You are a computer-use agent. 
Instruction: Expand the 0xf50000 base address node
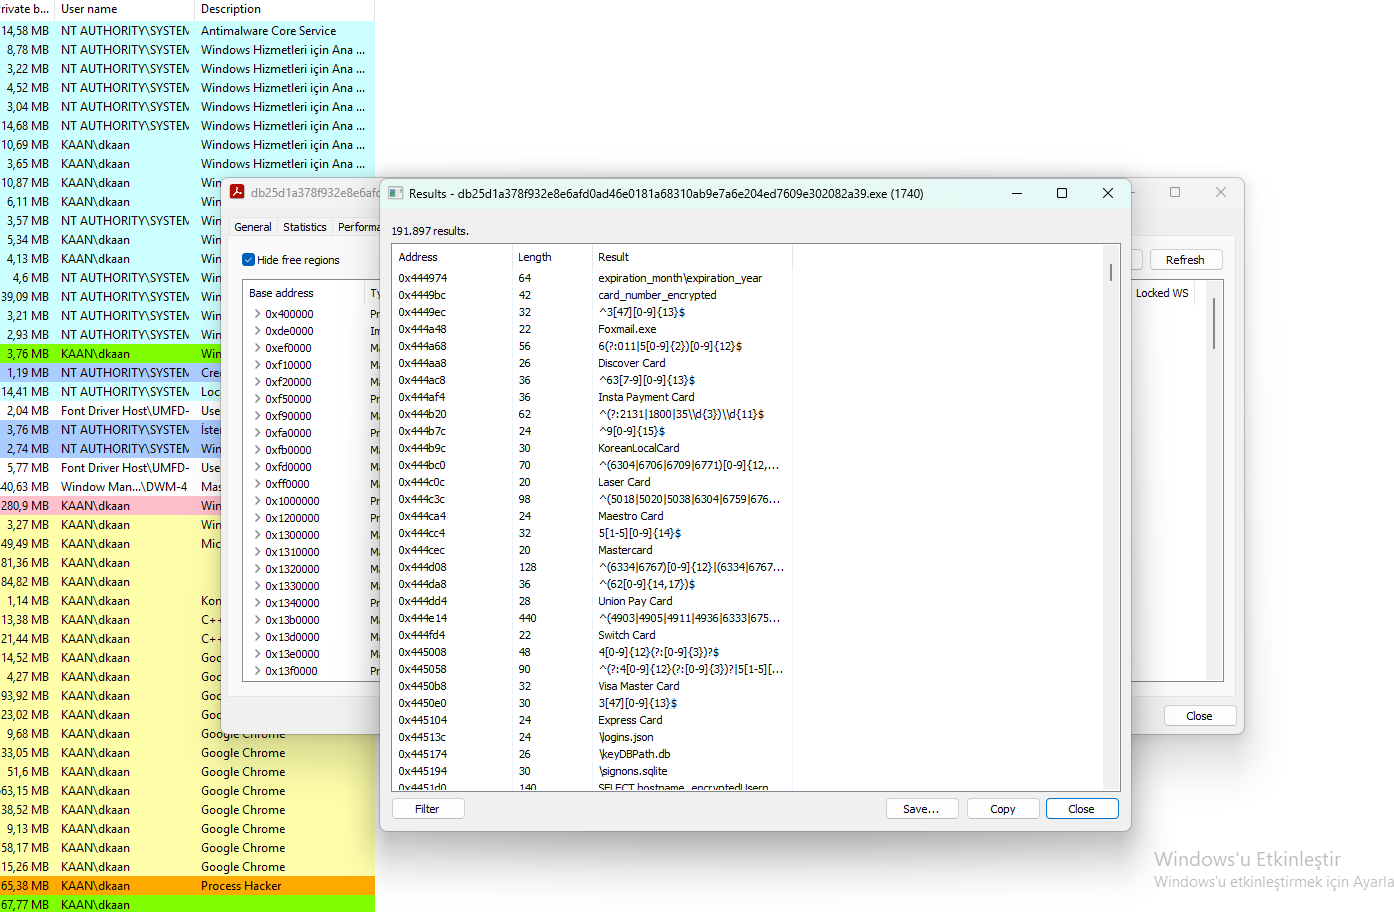click(x=257, y=399)
